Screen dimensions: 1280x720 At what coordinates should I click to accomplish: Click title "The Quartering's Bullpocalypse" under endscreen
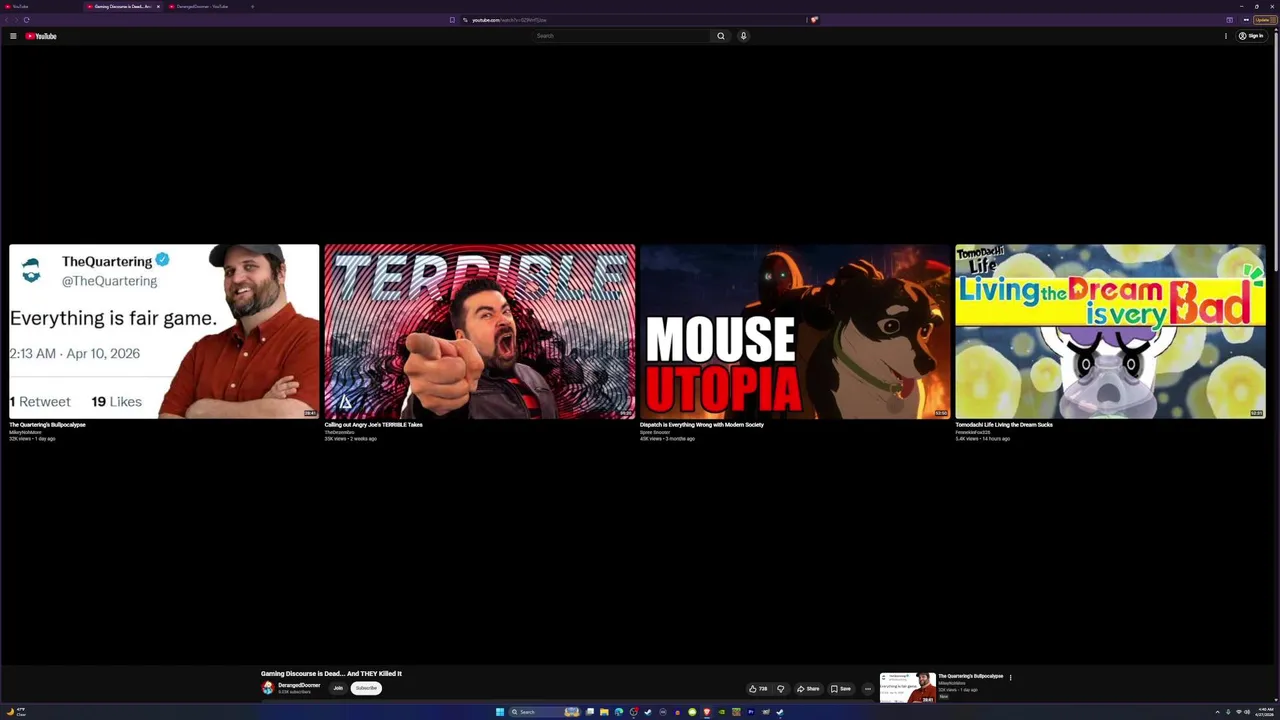[x=47, y=425]
